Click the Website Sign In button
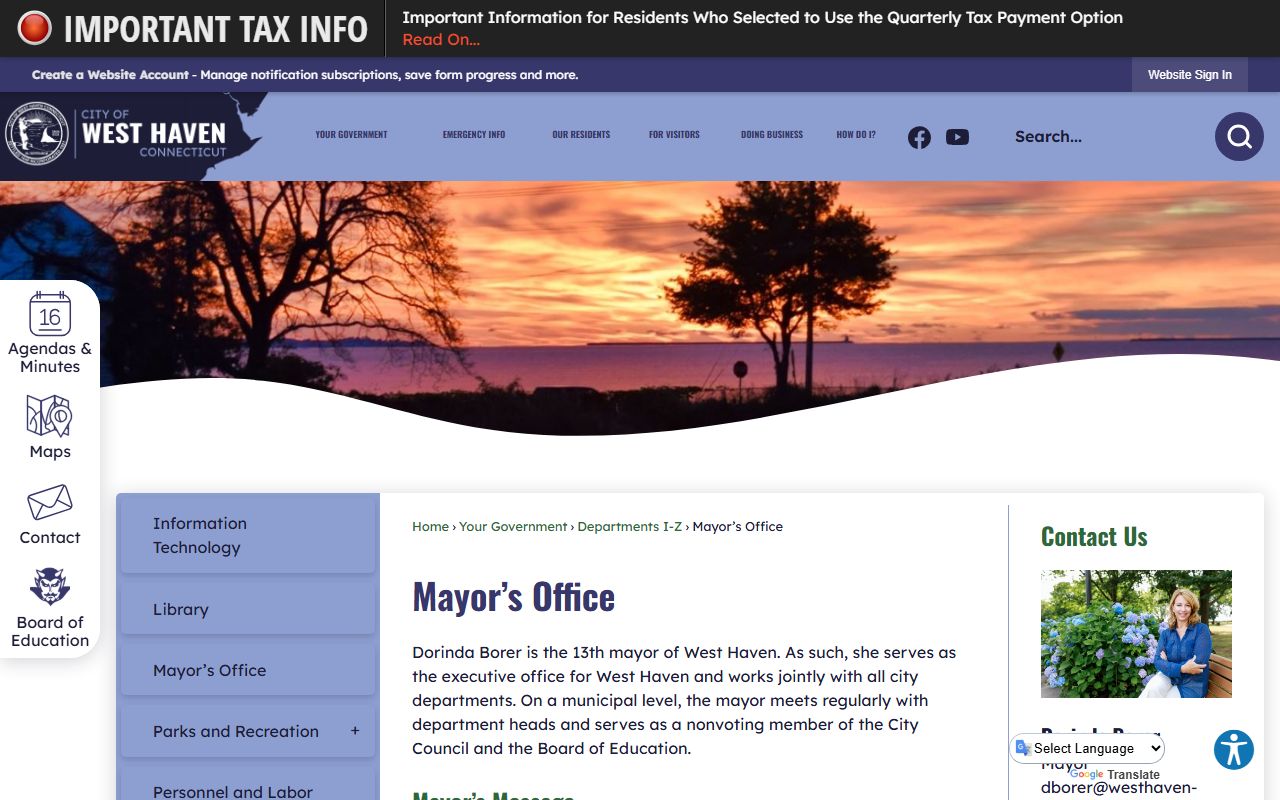The height and width of the screenshot is (800, 1280). 1189,75
